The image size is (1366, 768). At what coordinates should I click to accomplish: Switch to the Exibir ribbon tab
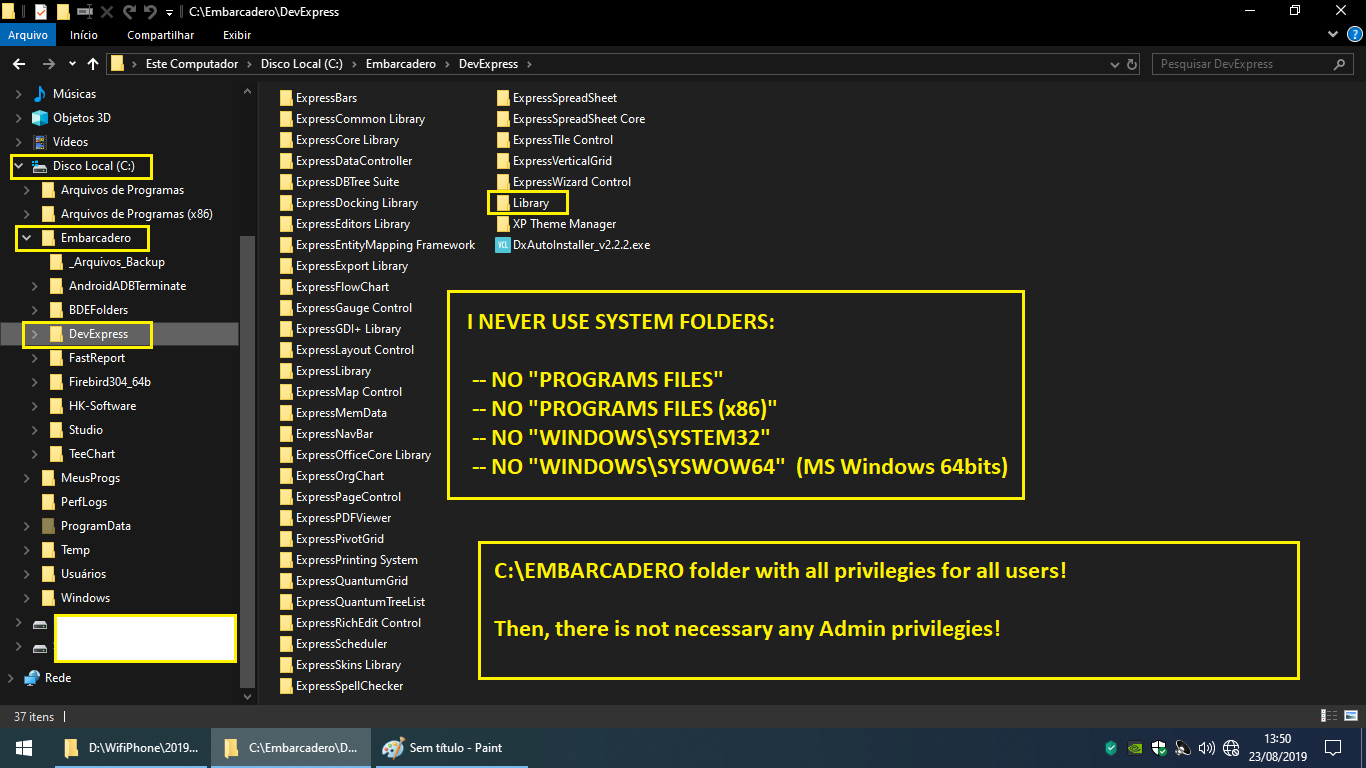point(237,35)
